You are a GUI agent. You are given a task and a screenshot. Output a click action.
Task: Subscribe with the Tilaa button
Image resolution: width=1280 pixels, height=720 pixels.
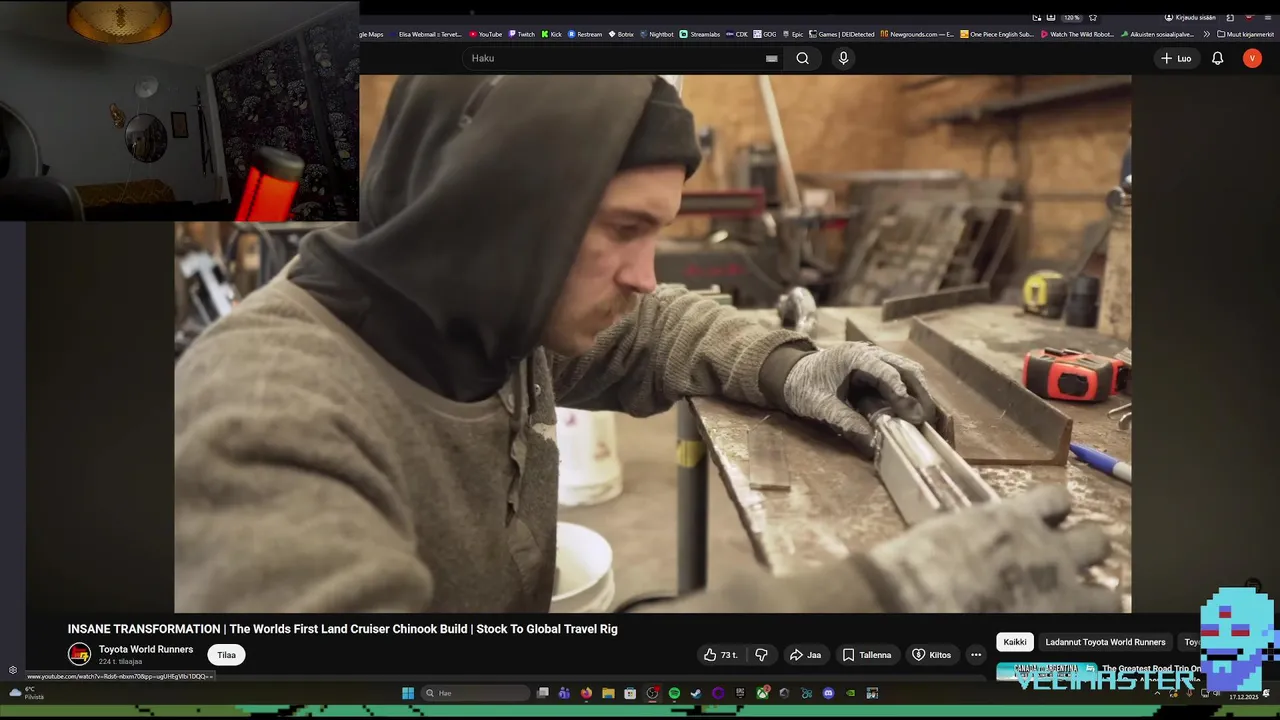[227, 655]
